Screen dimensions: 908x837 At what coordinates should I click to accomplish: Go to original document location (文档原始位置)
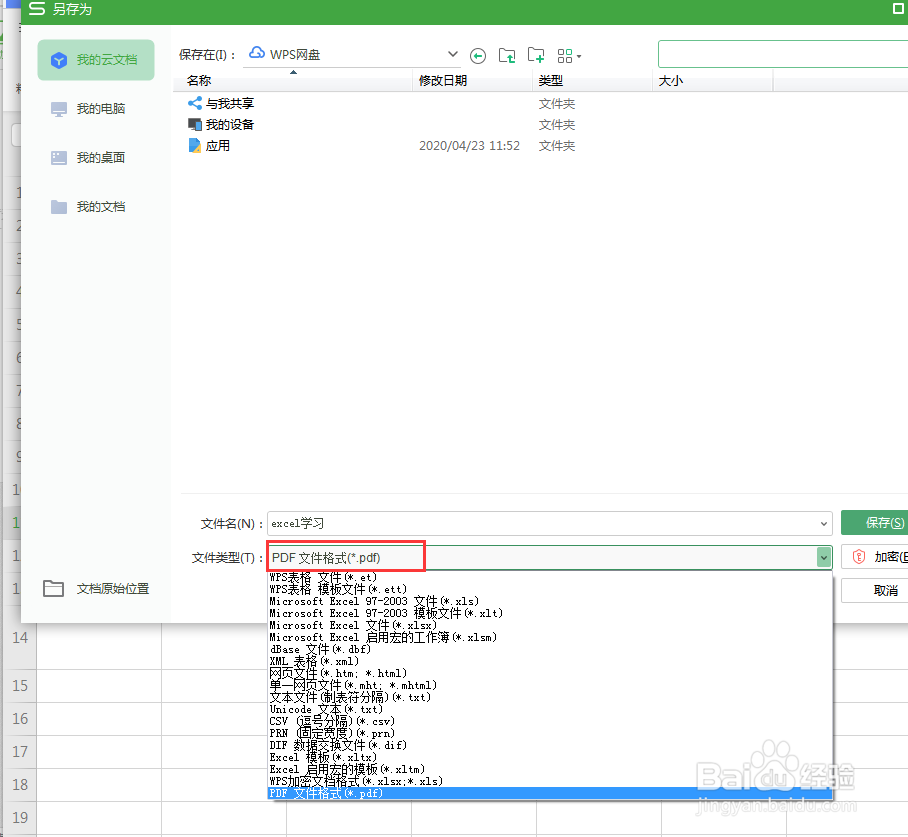(97, 589)
